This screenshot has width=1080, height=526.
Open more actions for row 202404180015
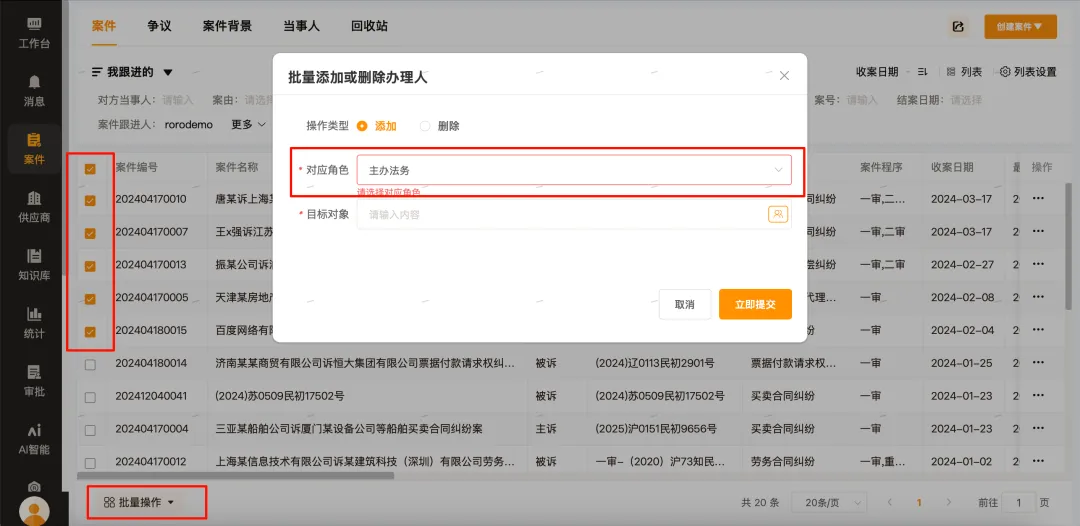(x=1039, y=330)
